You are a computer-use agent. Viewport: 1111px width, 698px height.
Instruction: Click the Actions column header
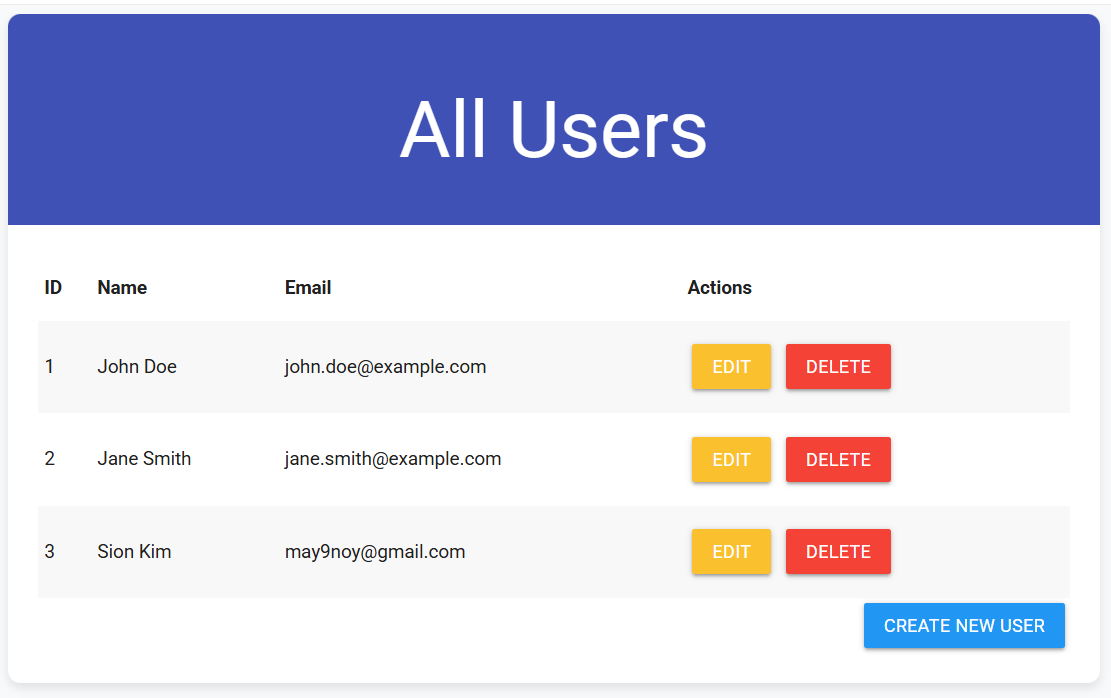(719, 288)
